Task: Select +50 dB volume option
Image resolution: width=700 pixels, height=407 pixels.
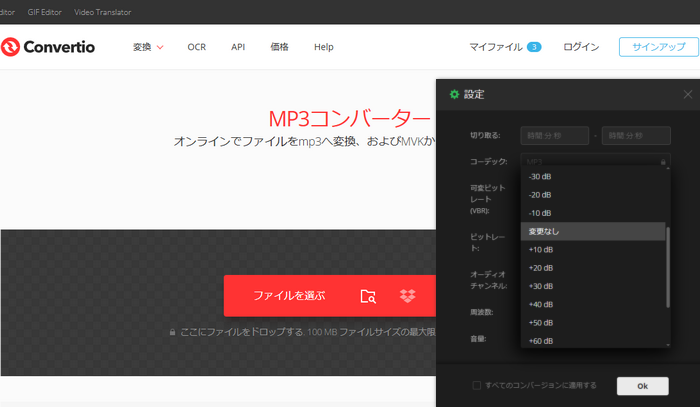Action: [593, 323]
